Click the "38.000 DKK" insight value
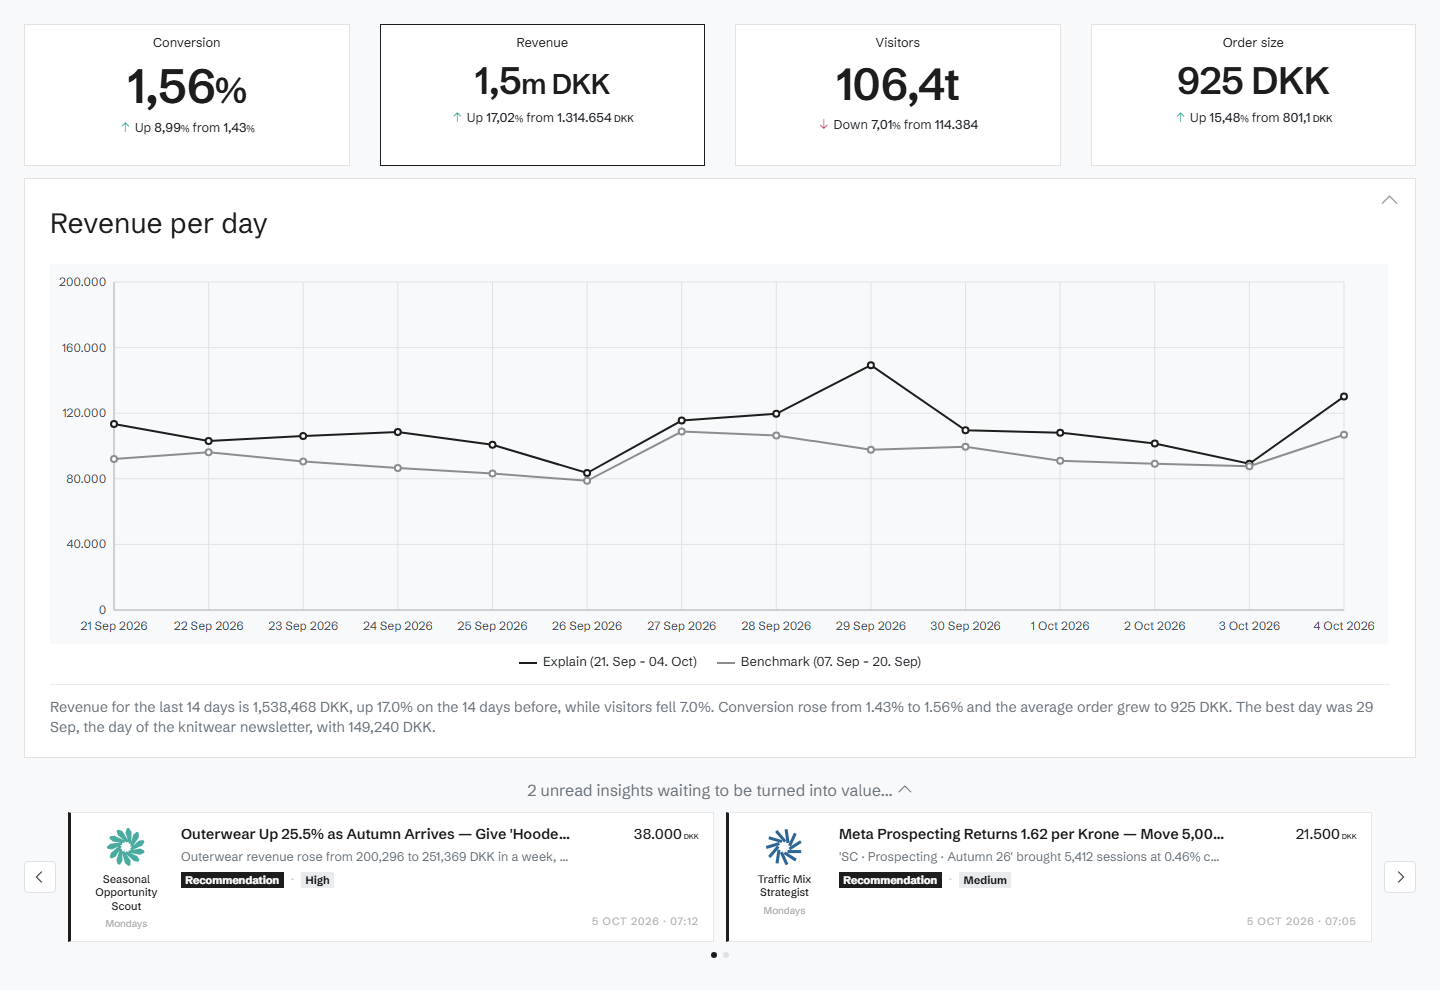 point(666,834)
